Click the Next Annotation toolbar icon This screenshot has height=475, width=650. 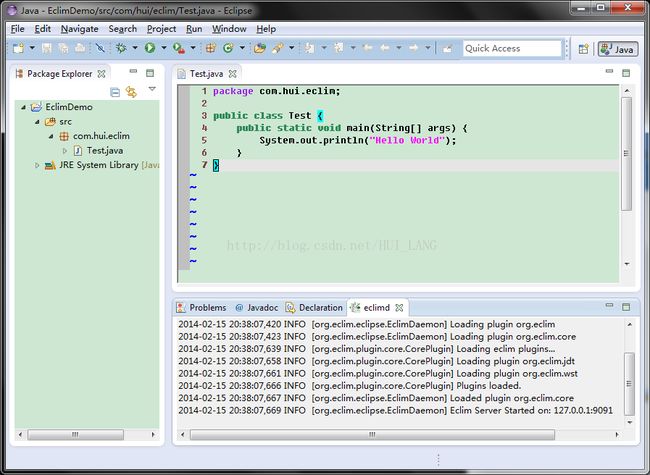click(309, 48)
